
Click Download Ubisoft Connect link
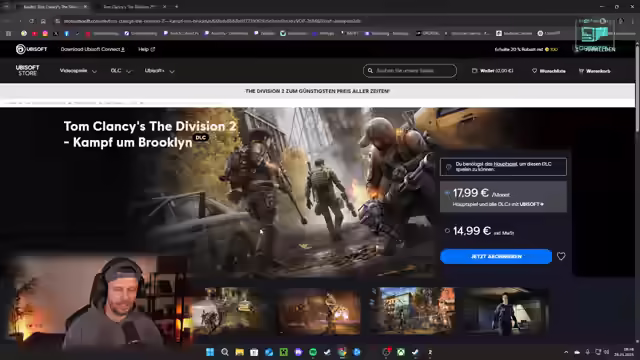[x=93, y=49]
